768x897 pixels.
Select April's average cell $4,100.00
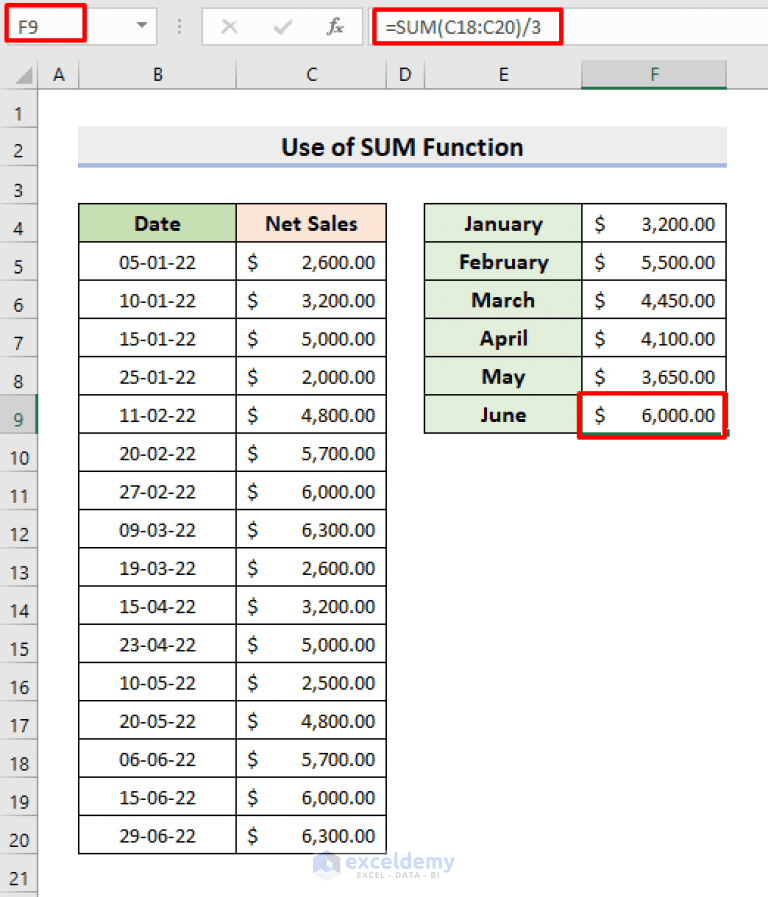point(654,339)
